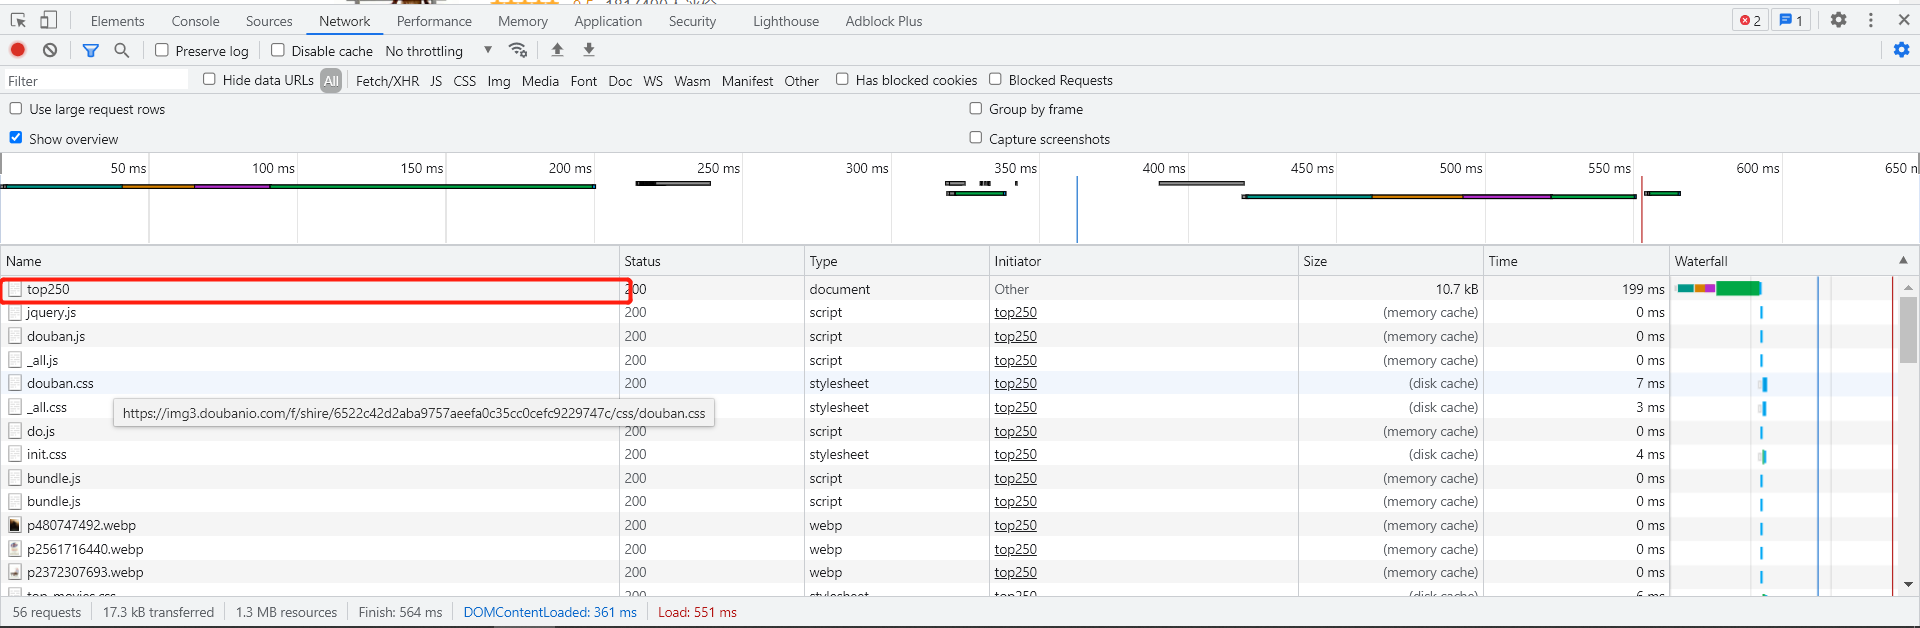Open DevTools more options menu

pyautogui.click(x=1871, y=20)
